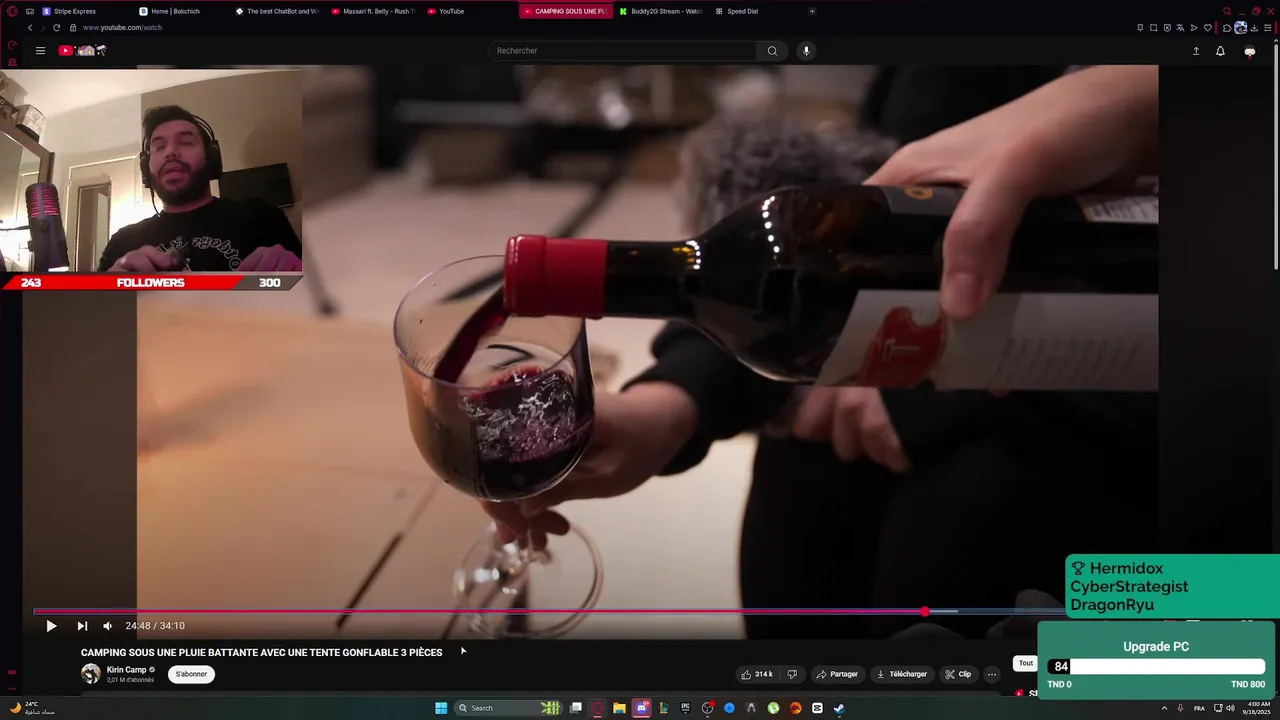
Task: Show hidden system tray icons chevron
Action: 1164,708
